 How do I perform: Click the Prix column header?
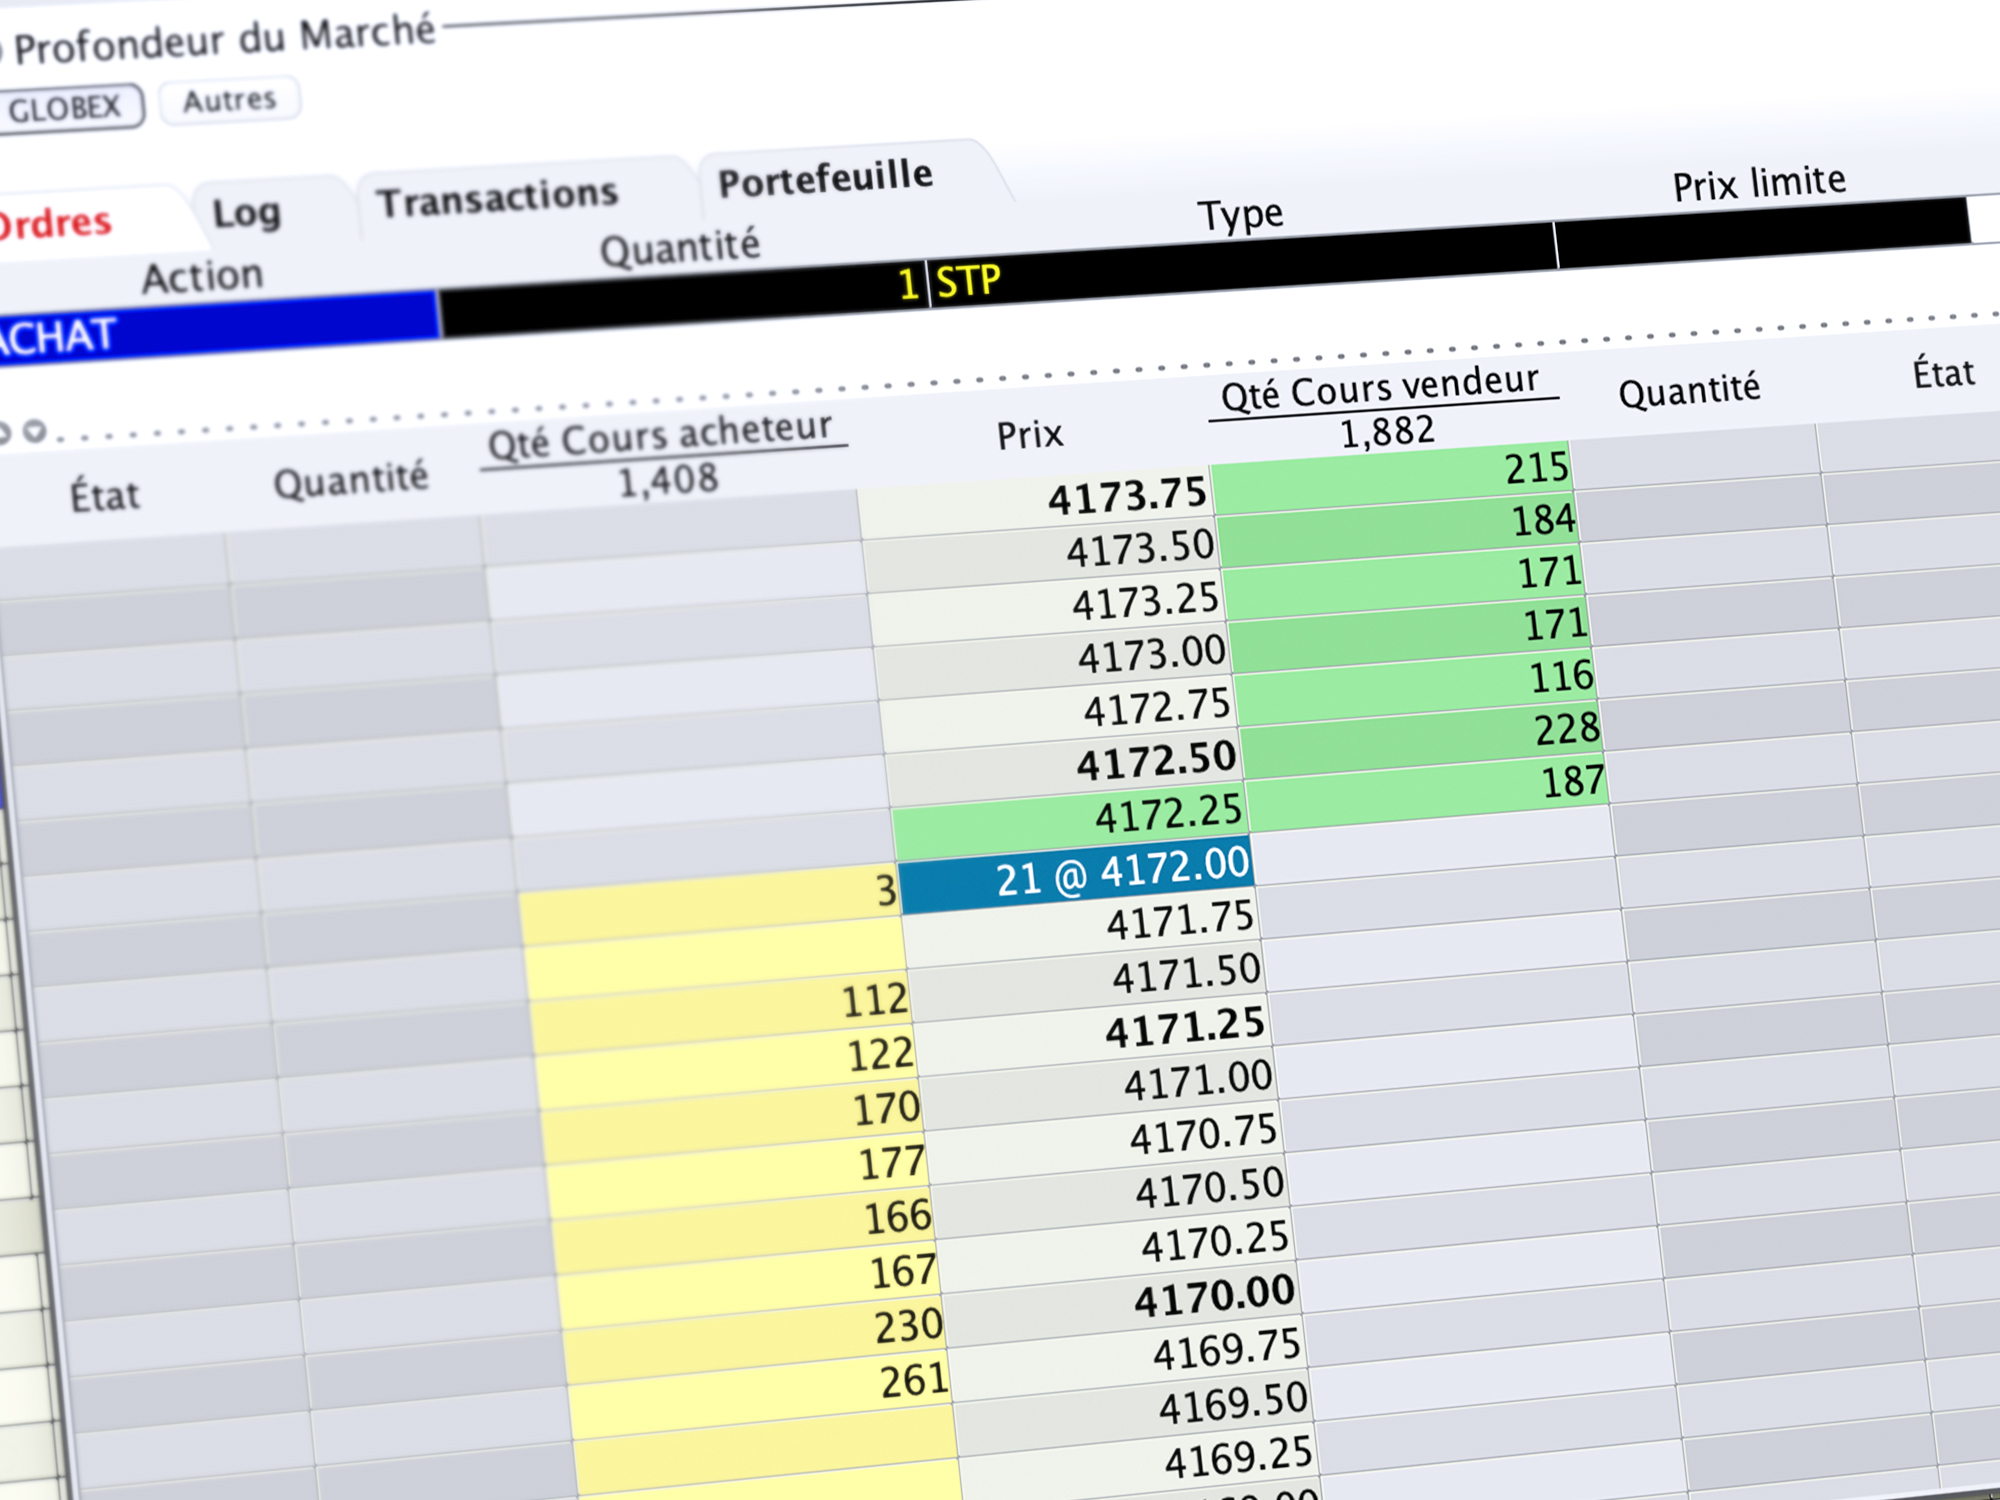tap(1029, 435)
